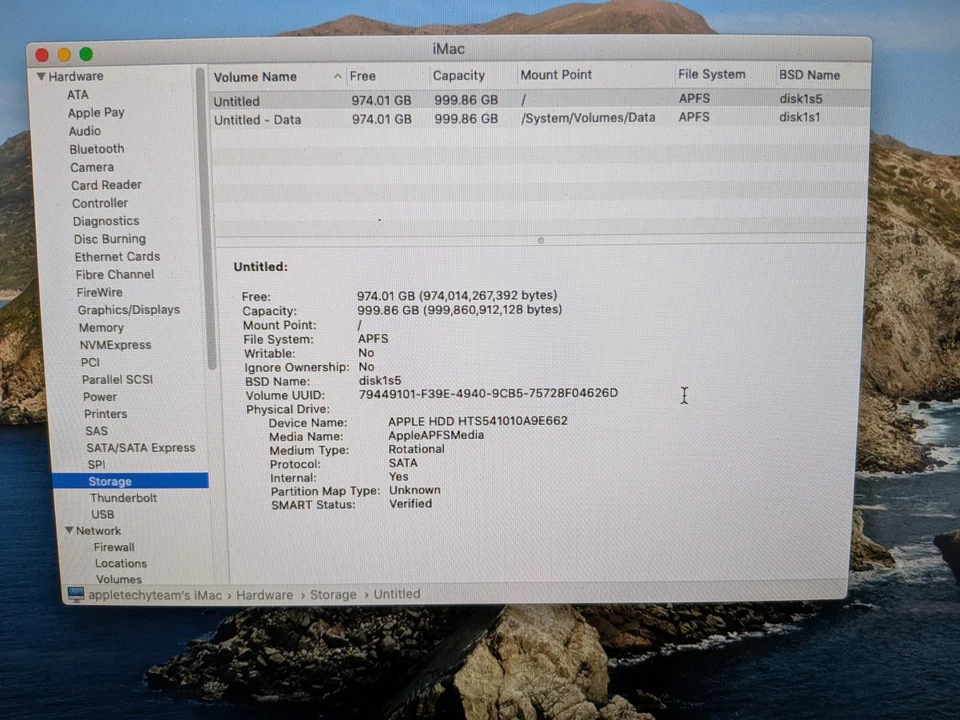Click the pane divider handle between panels
Image resolution: width=960 pixels, height=720 pixels.
pos(540,240)
